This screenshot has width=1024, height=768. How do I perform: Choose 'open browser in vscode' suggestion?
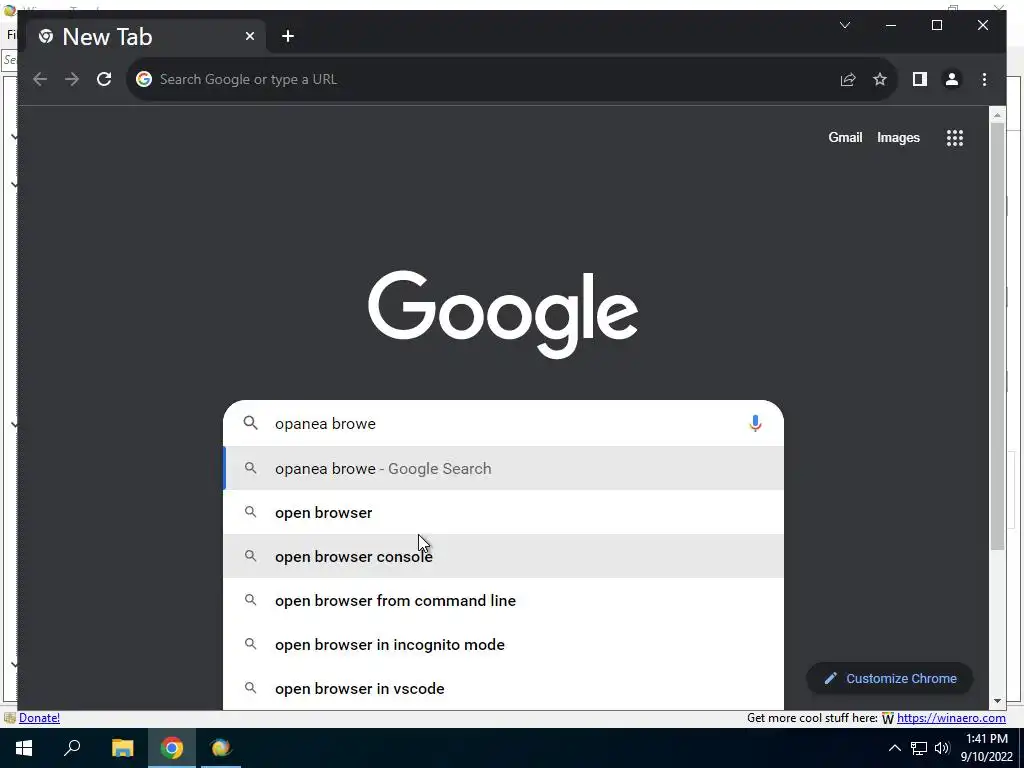click(503, 688)
